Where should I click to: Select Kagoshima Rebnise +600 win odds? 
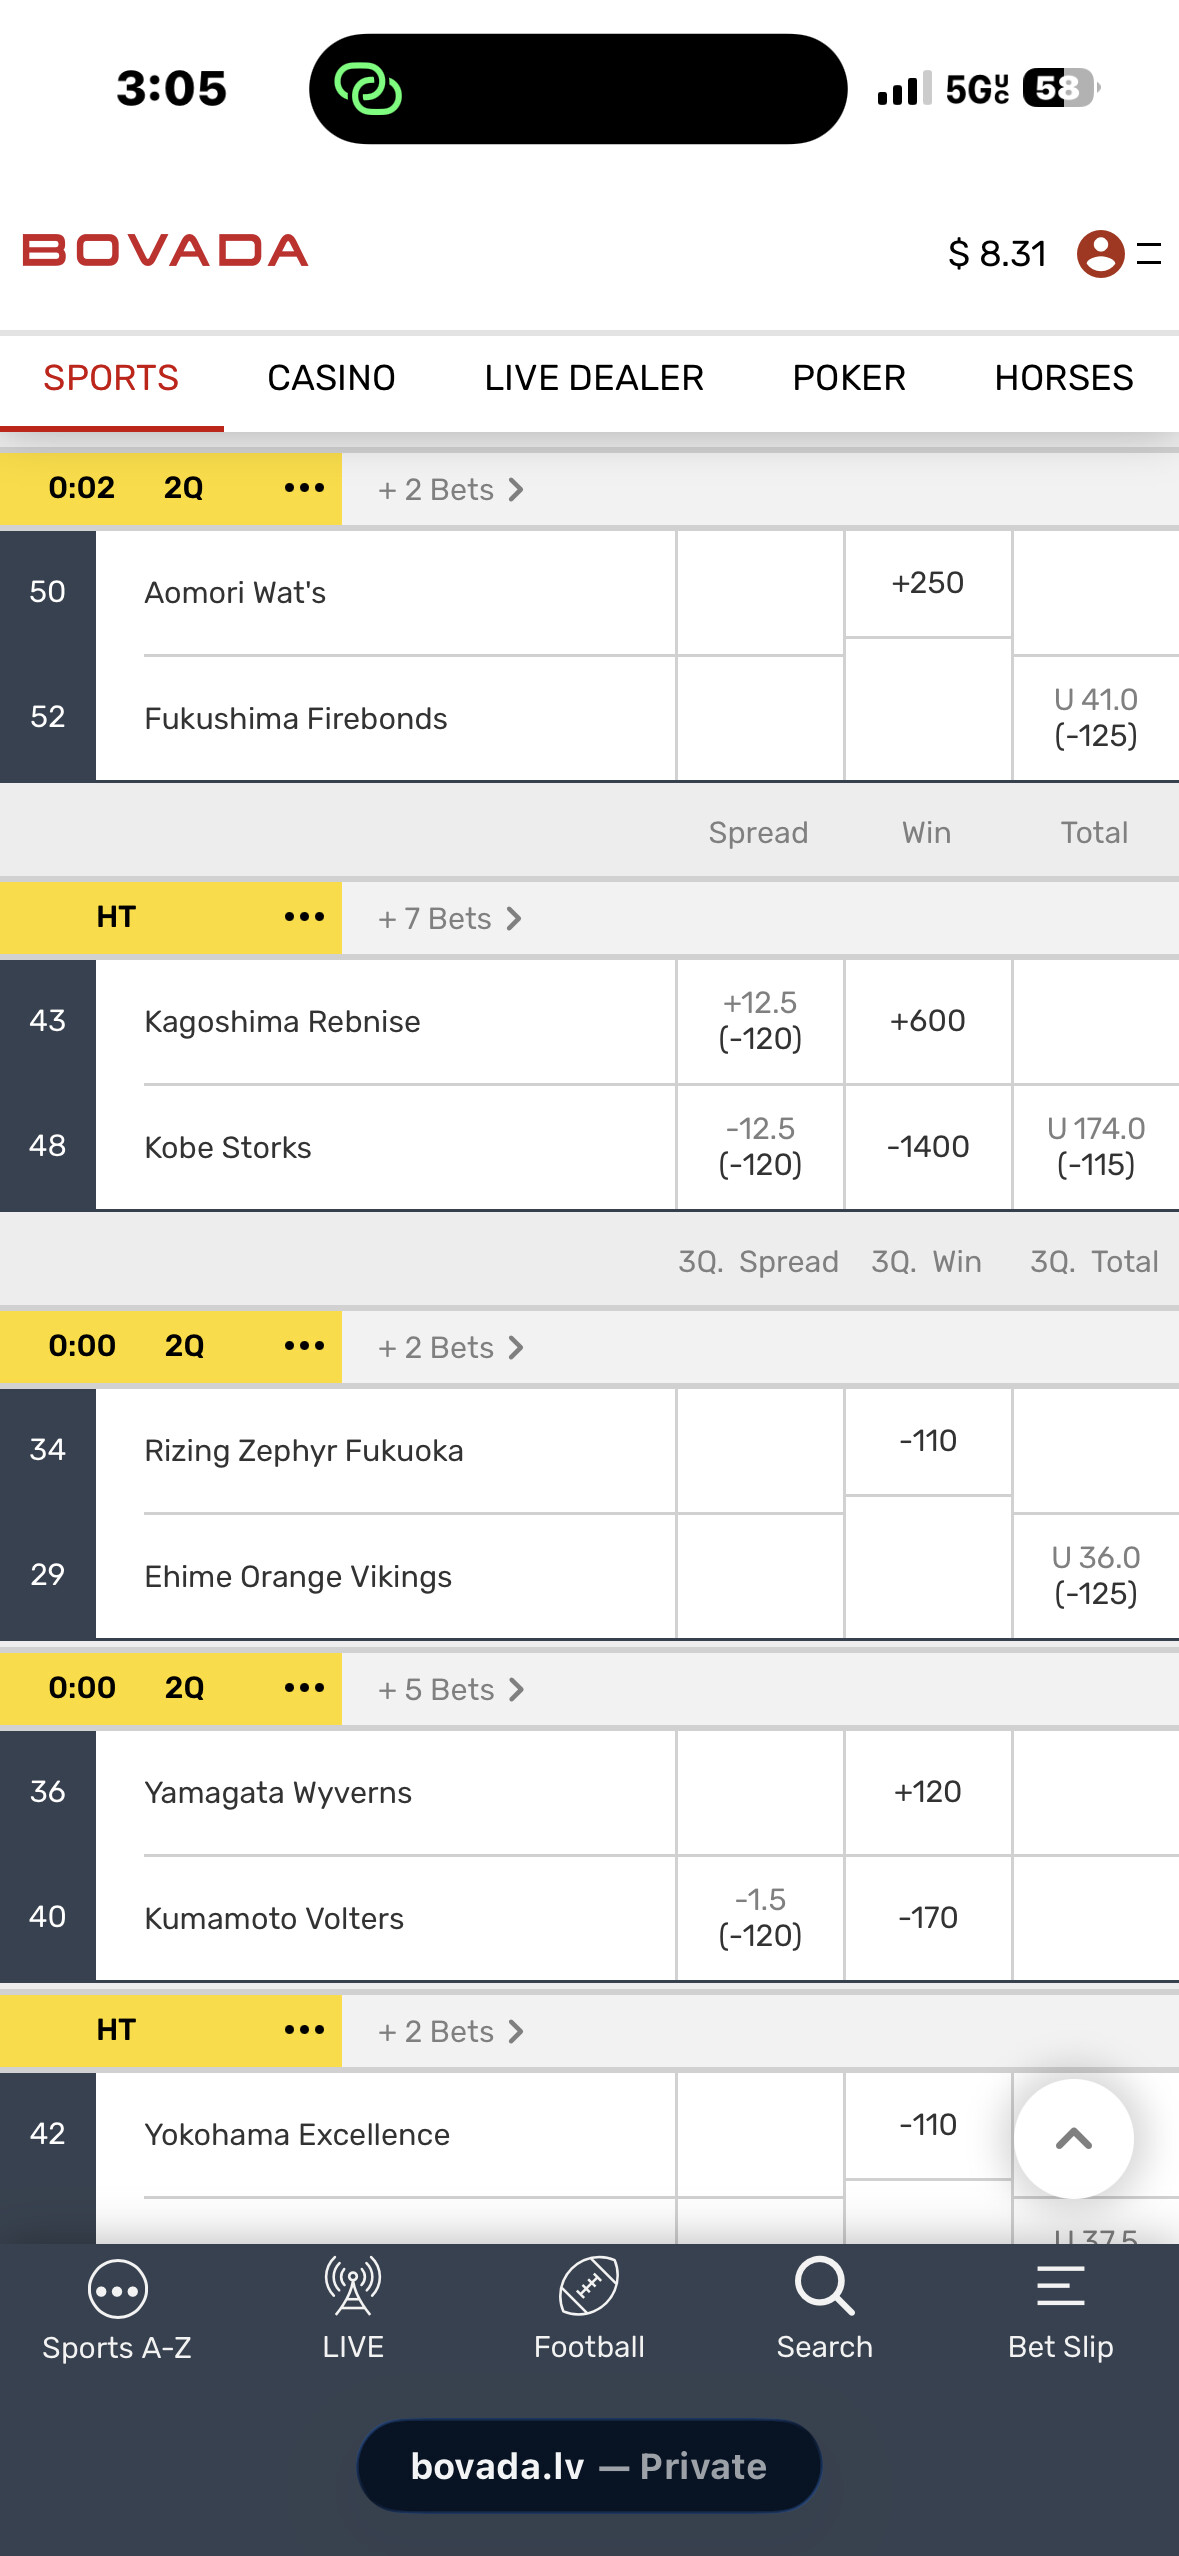point(928,1021)
